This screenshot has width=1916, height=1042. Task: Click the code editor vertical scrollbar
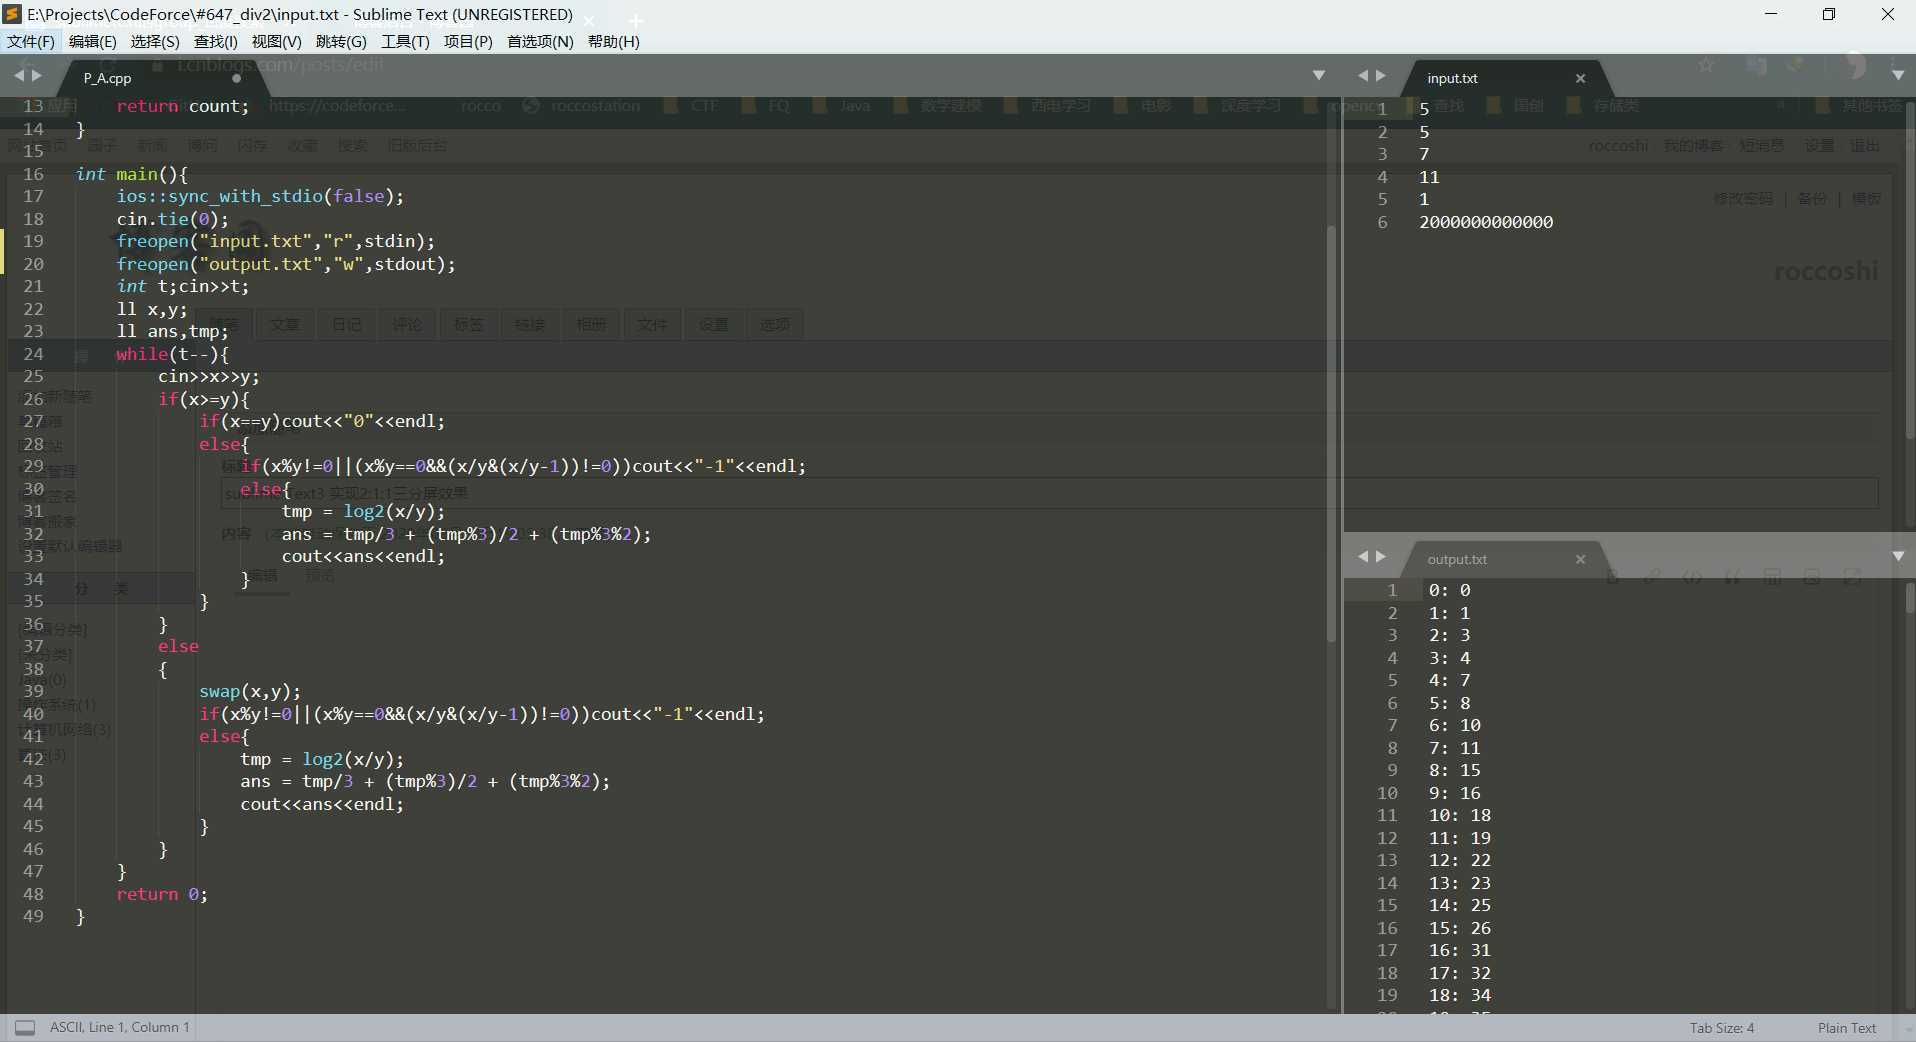click(x=1331, y=434)
